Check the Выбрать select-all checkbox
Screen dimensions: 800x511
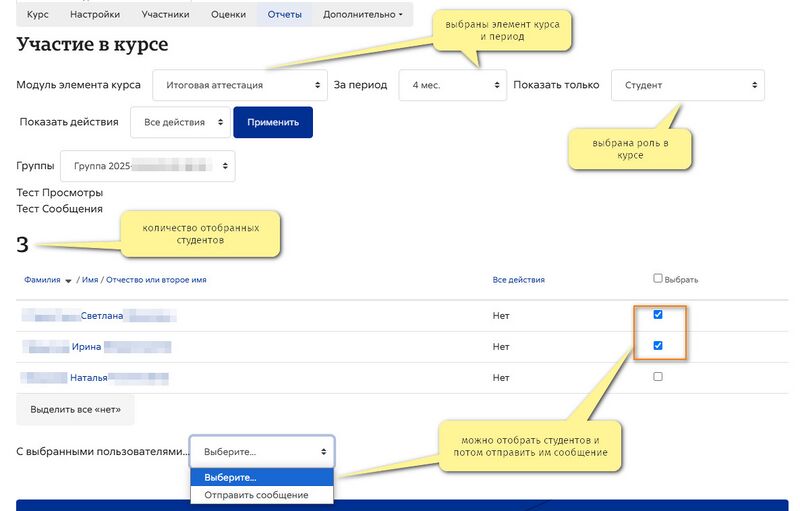[x=658, y=278]
